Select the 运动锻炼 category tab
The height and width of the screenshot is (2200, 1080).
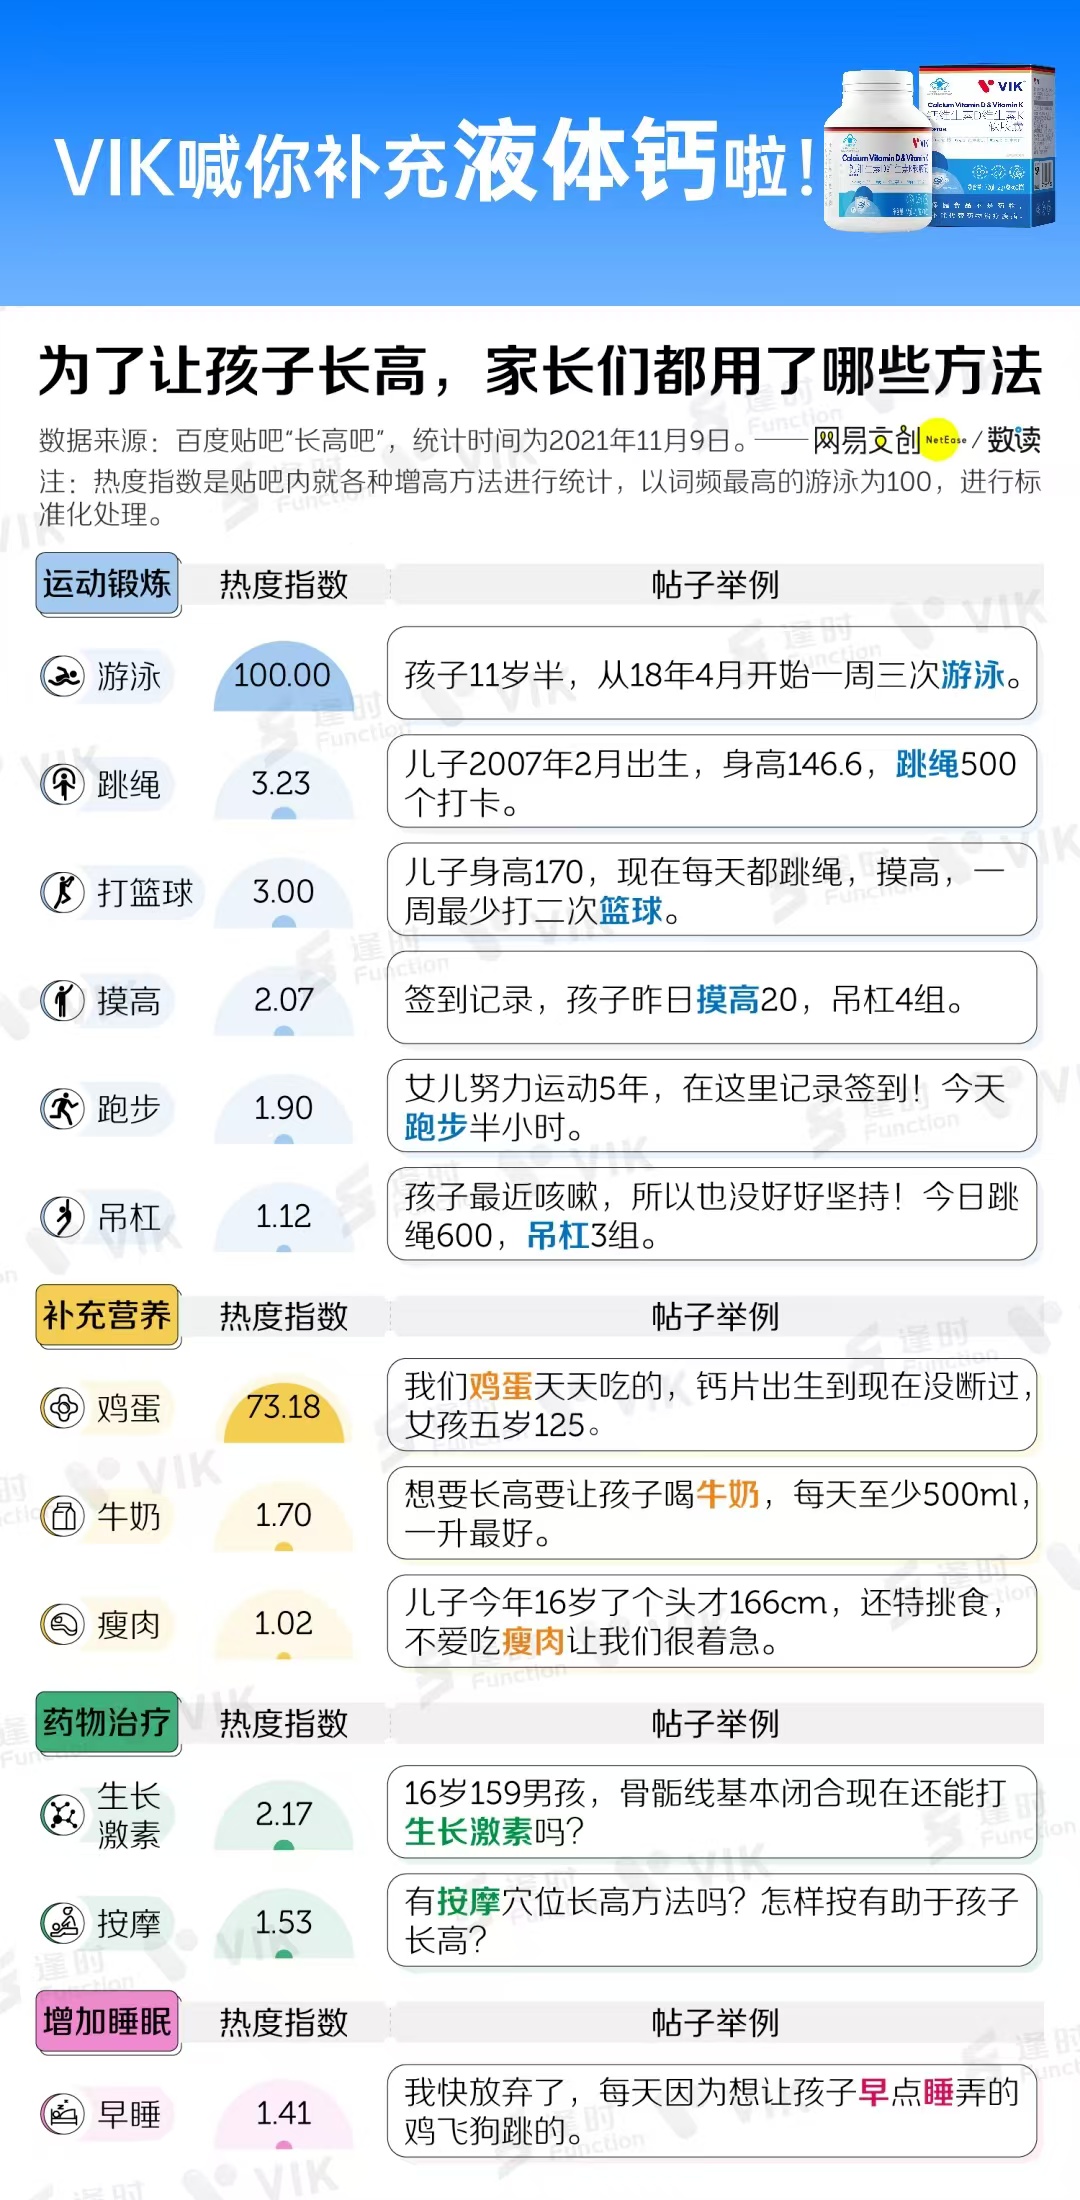(x=108, y=584)
